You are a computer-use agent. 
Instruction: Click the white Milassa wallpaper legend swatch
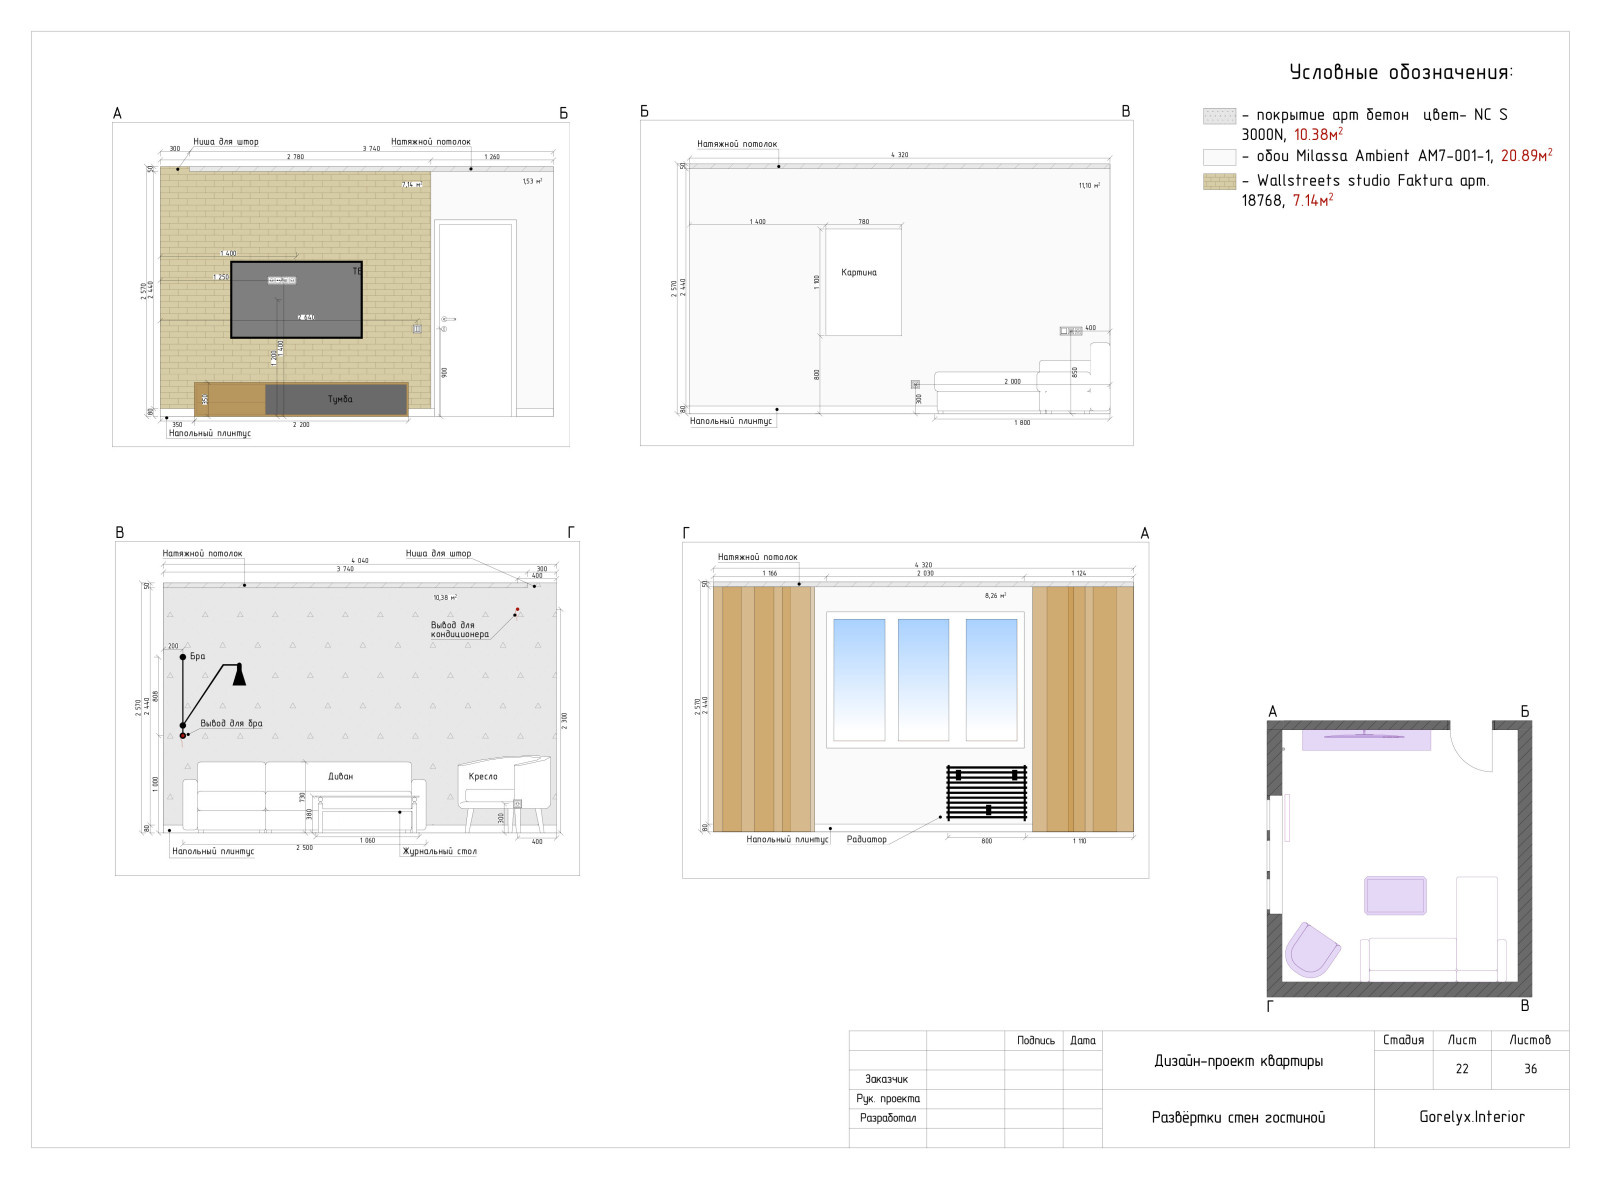[1219, 157]
